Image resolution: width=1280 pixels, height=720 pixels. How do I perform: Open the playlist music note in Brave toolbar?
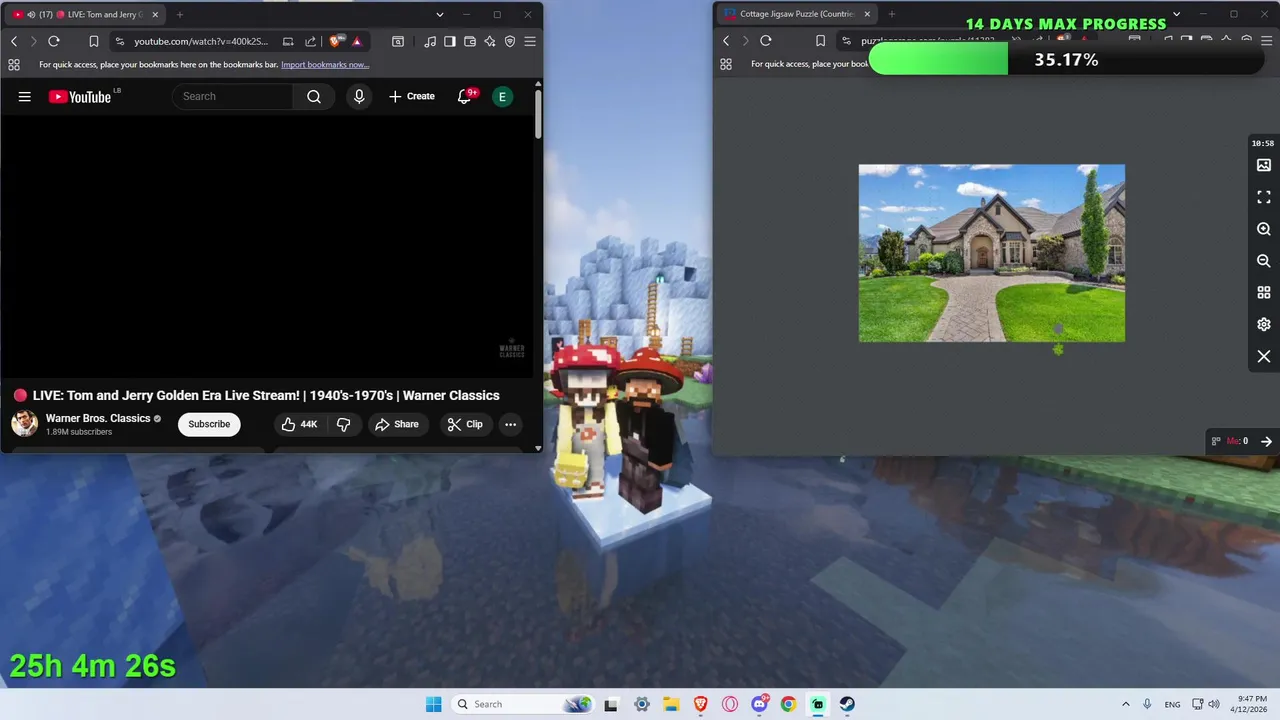pos(430,41)
